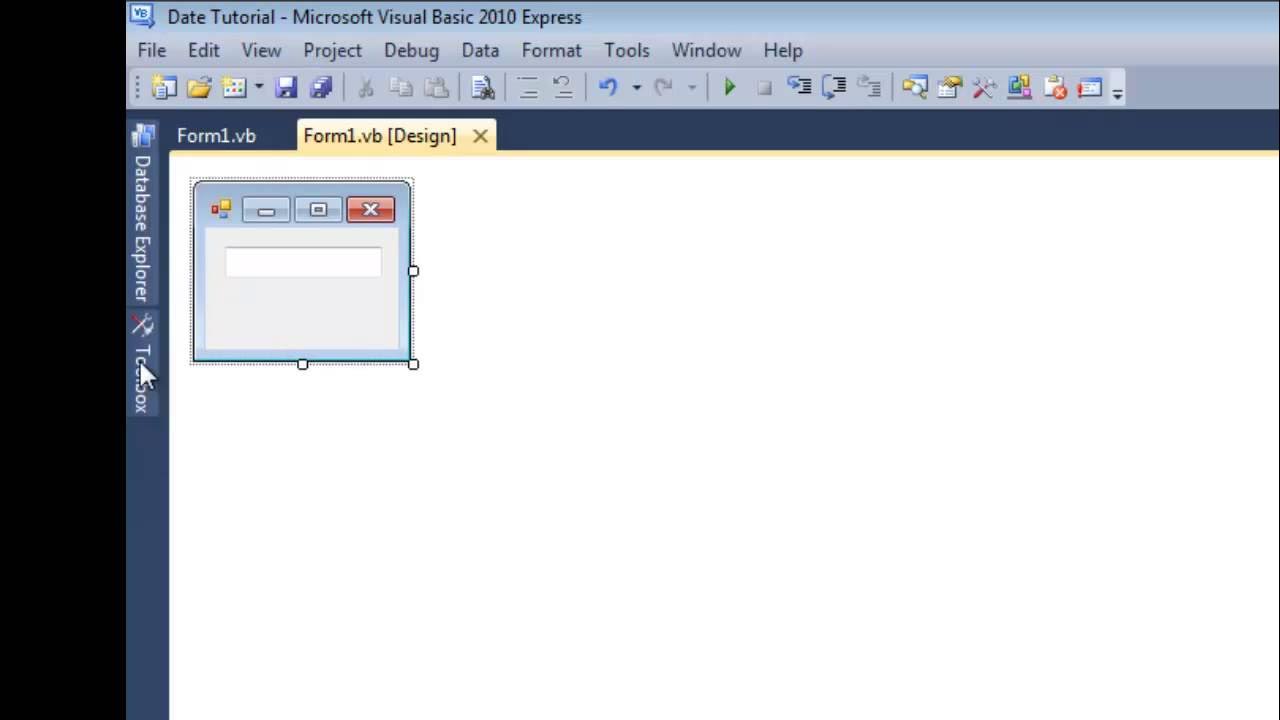Click the designer form's maximize button

(318, 210)
